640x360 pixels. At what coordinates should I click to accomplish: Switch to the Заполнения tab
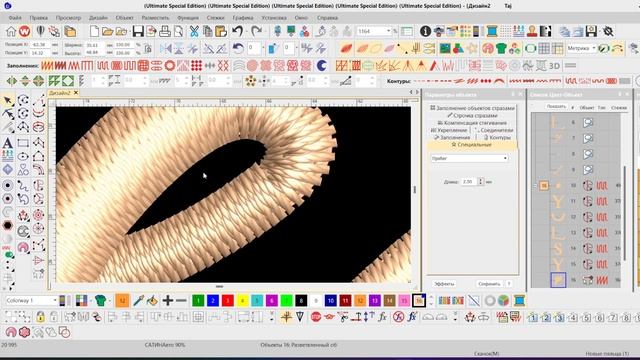pyautogui.click(x=451, y=138)
